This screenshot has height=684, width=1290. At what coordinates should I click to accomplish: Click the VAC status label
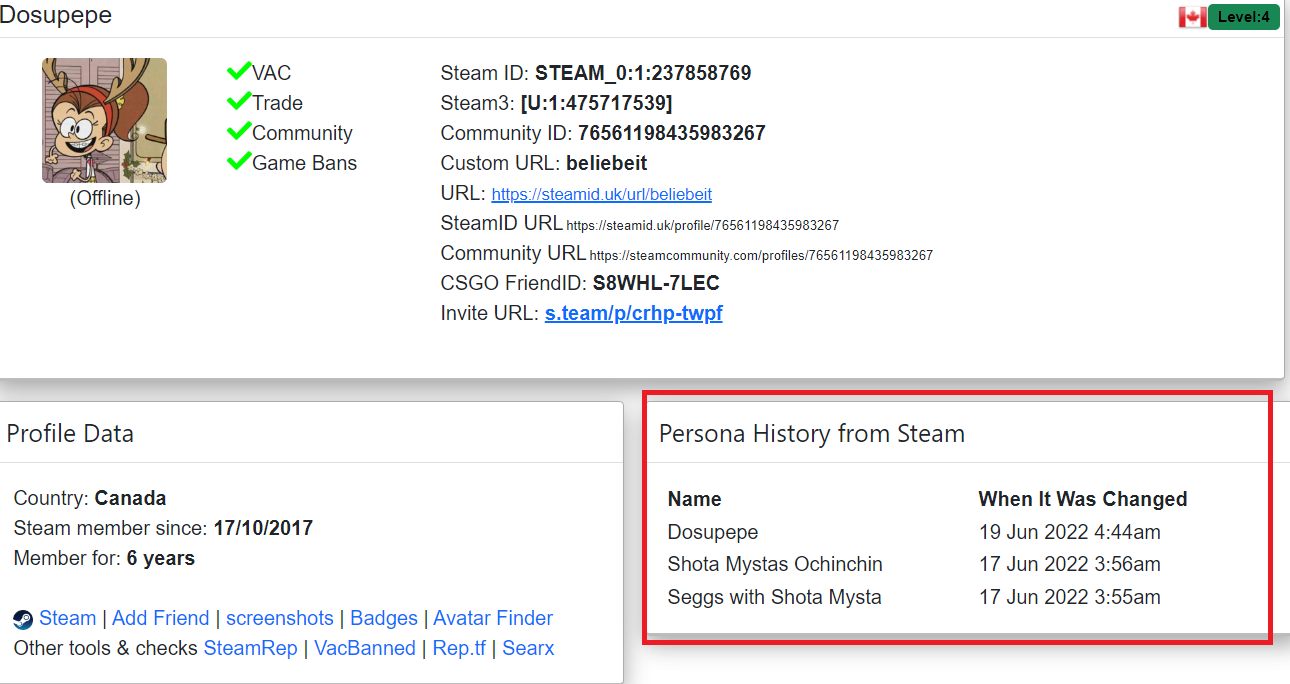click(272, 73)
